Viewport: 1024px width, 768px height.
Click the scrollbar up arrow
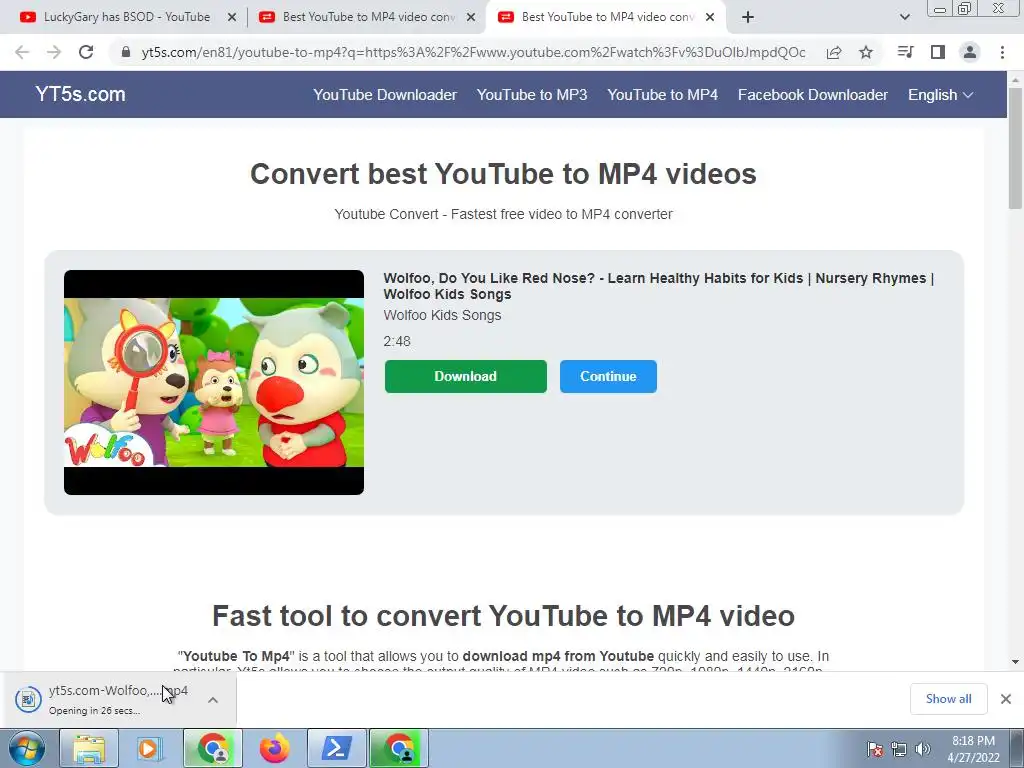1015,80
